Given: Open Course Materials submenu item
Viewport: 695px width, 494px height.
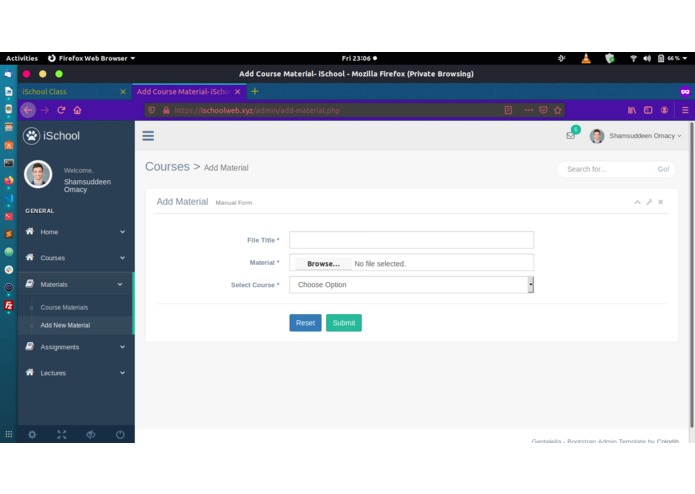Looking at the screenshot, I should coord(64,307).
